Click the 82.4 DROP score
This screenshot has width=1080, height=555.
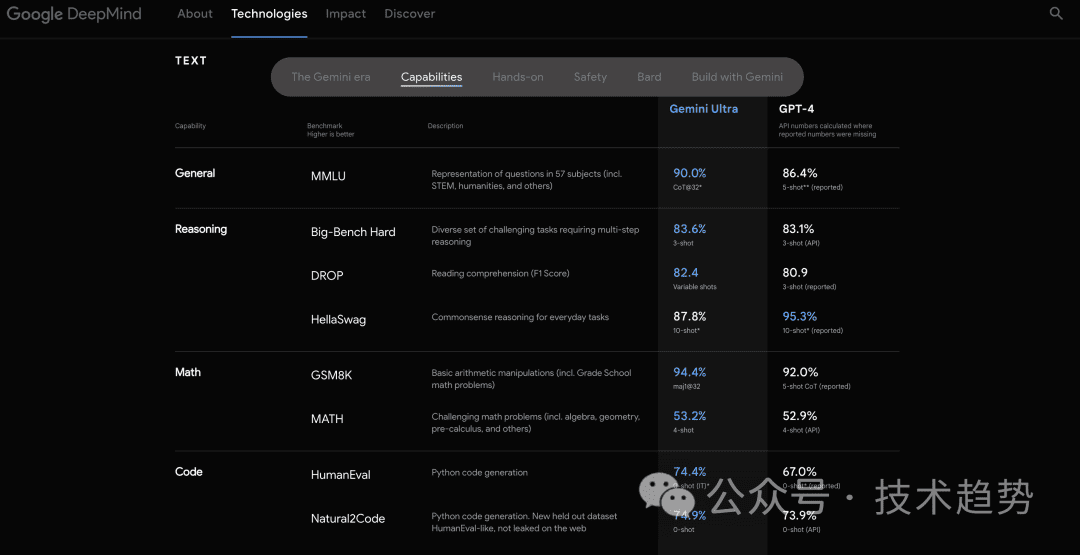(685, 273)
